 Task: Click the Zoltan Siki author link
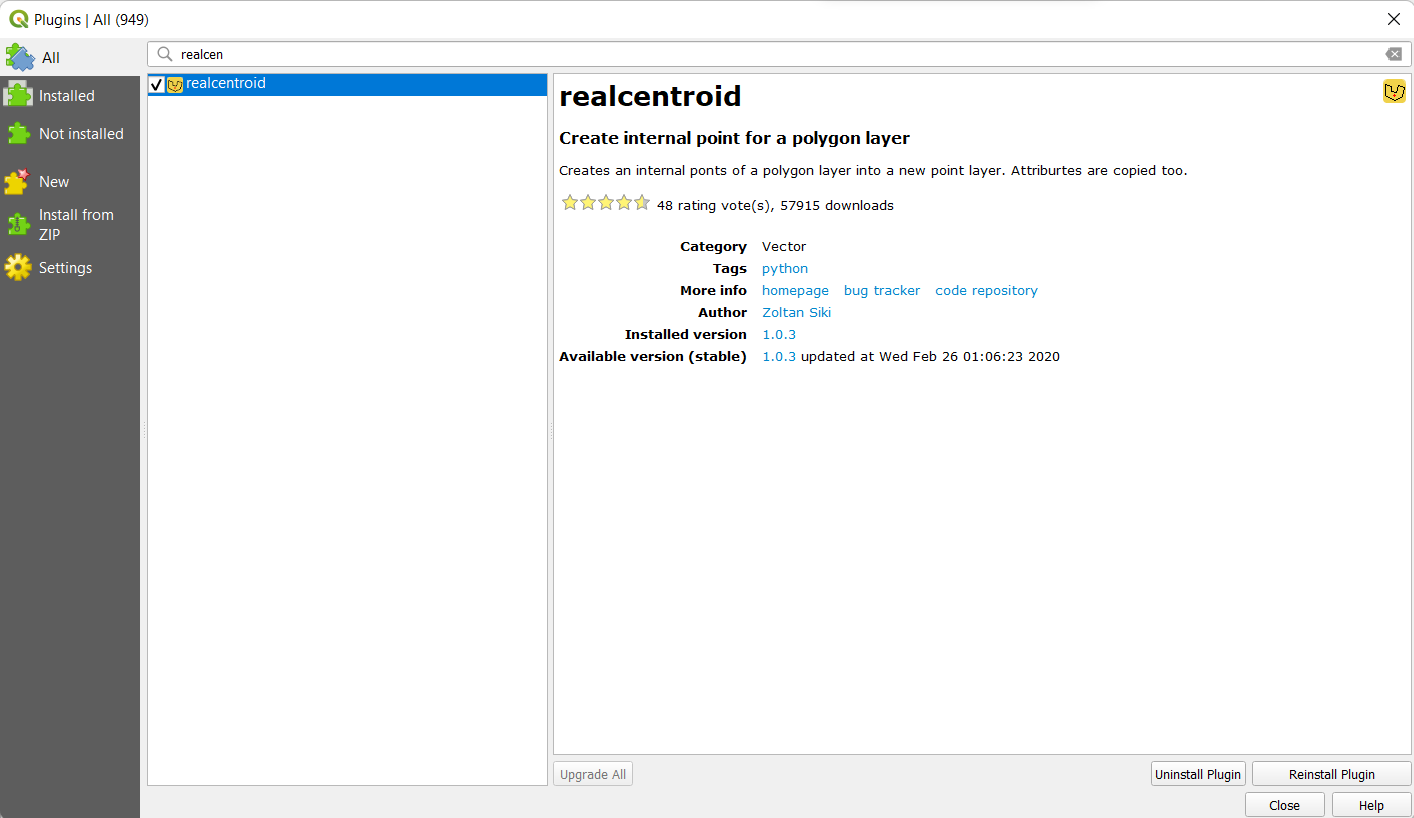796,312
